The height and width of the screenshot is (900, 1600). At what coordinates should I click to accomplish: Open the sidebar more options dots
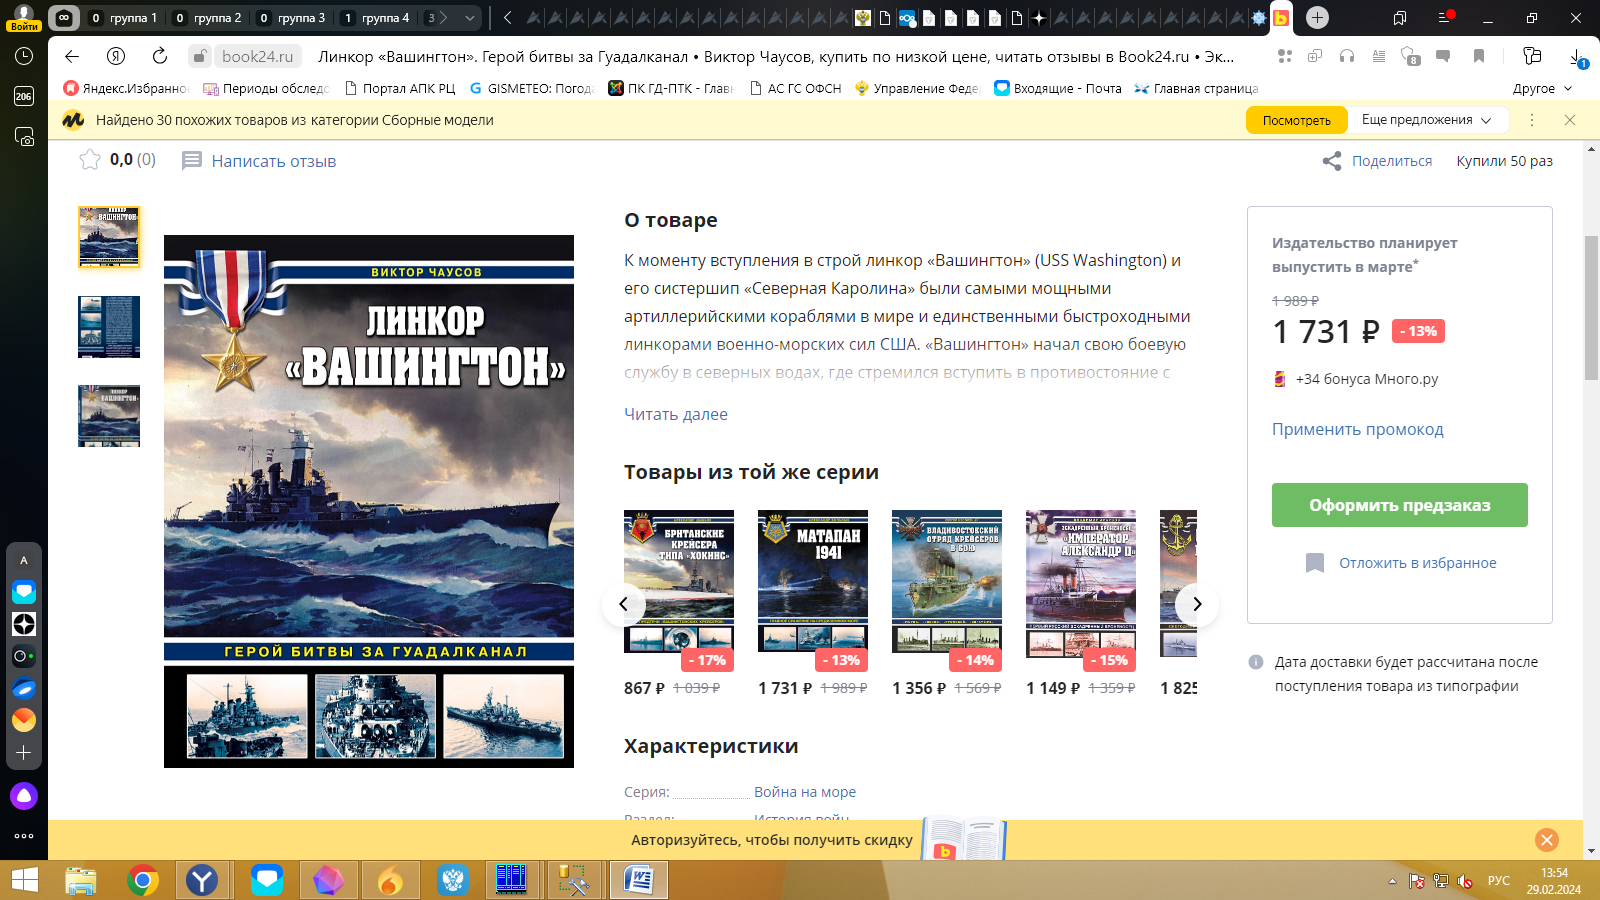(x=24, y=836)
